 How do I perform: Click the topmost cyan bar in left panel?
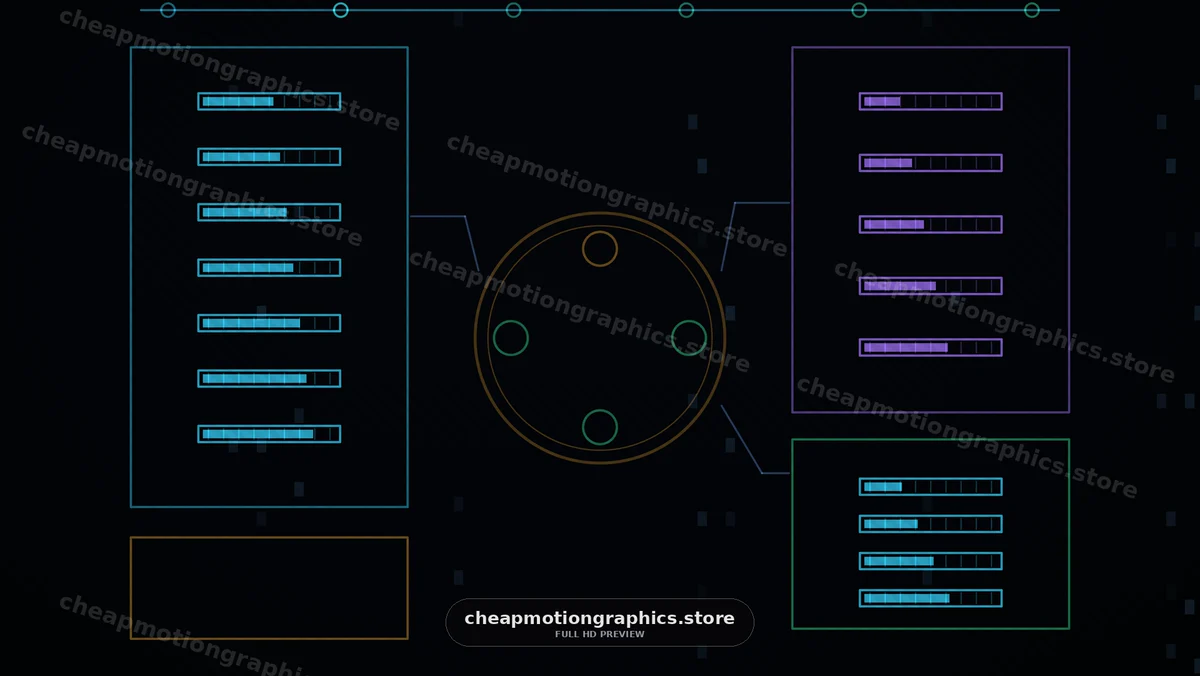[x=269, y=101]
